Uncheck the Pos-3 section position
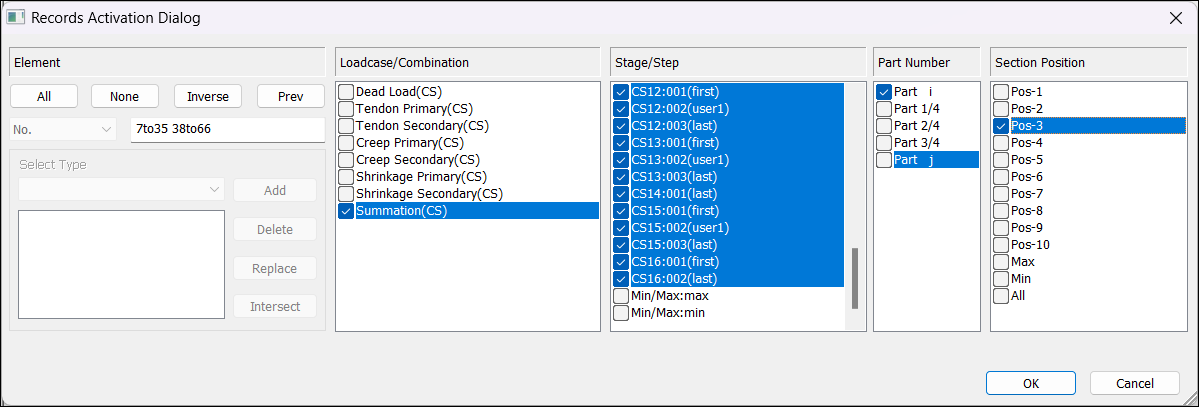Image resolution: width=1199 pixels, height=407 pixels. tap(1001, 125)
